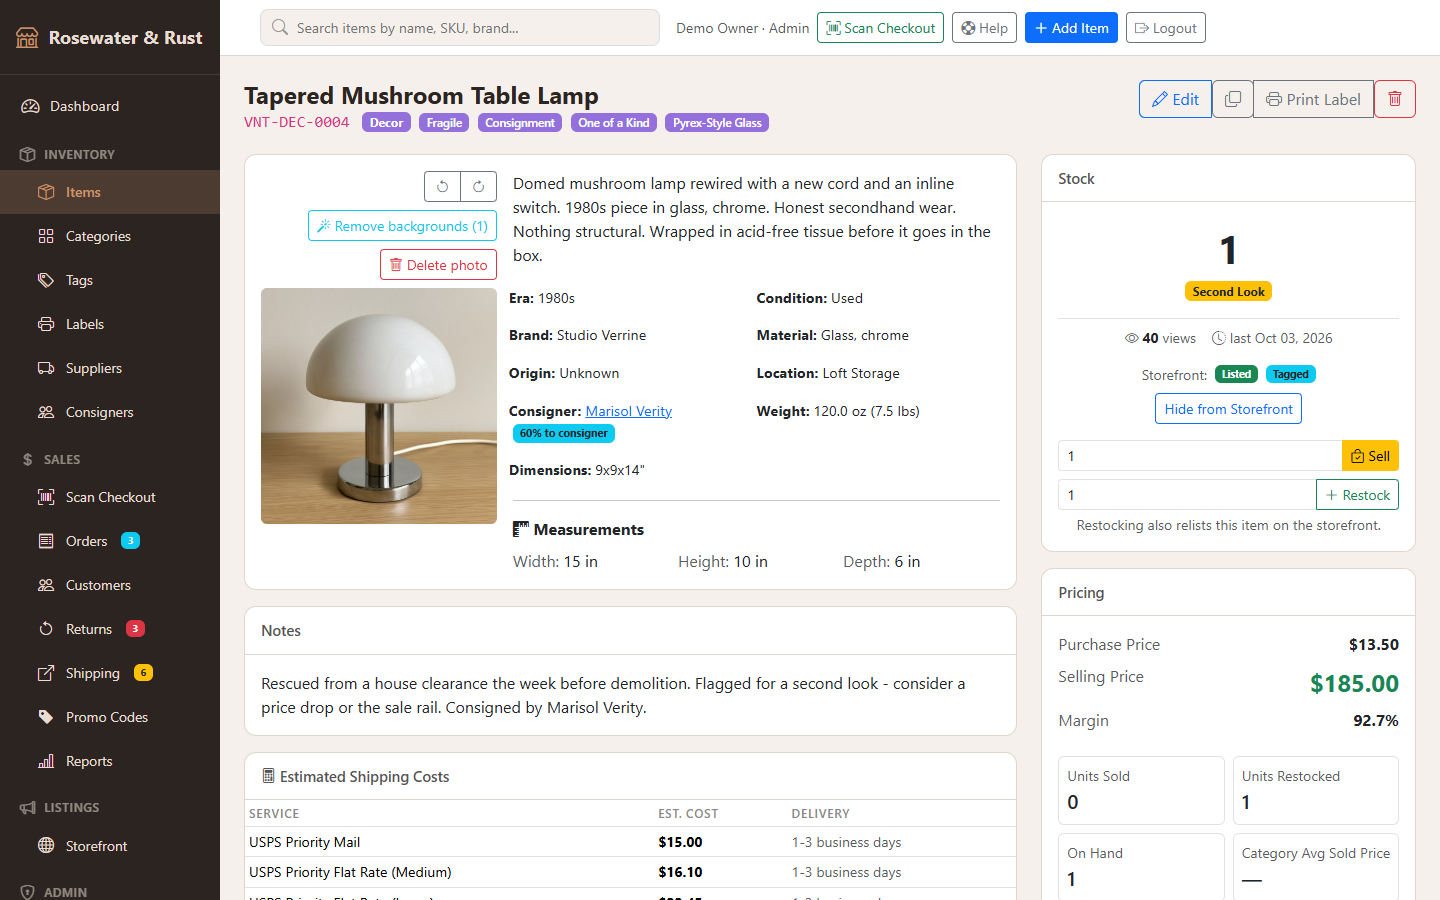Select Items in the sidebar
Image resolution: width=1440 pixels, height=900 pixels.
point(110,192)
